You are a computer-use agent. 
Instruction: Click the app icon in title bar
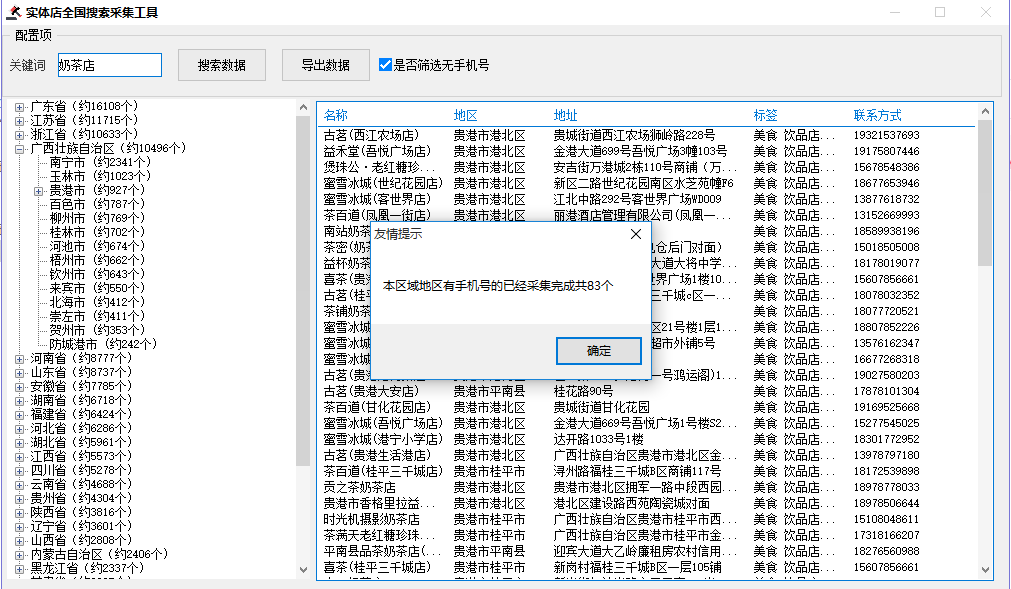[14, 13]
